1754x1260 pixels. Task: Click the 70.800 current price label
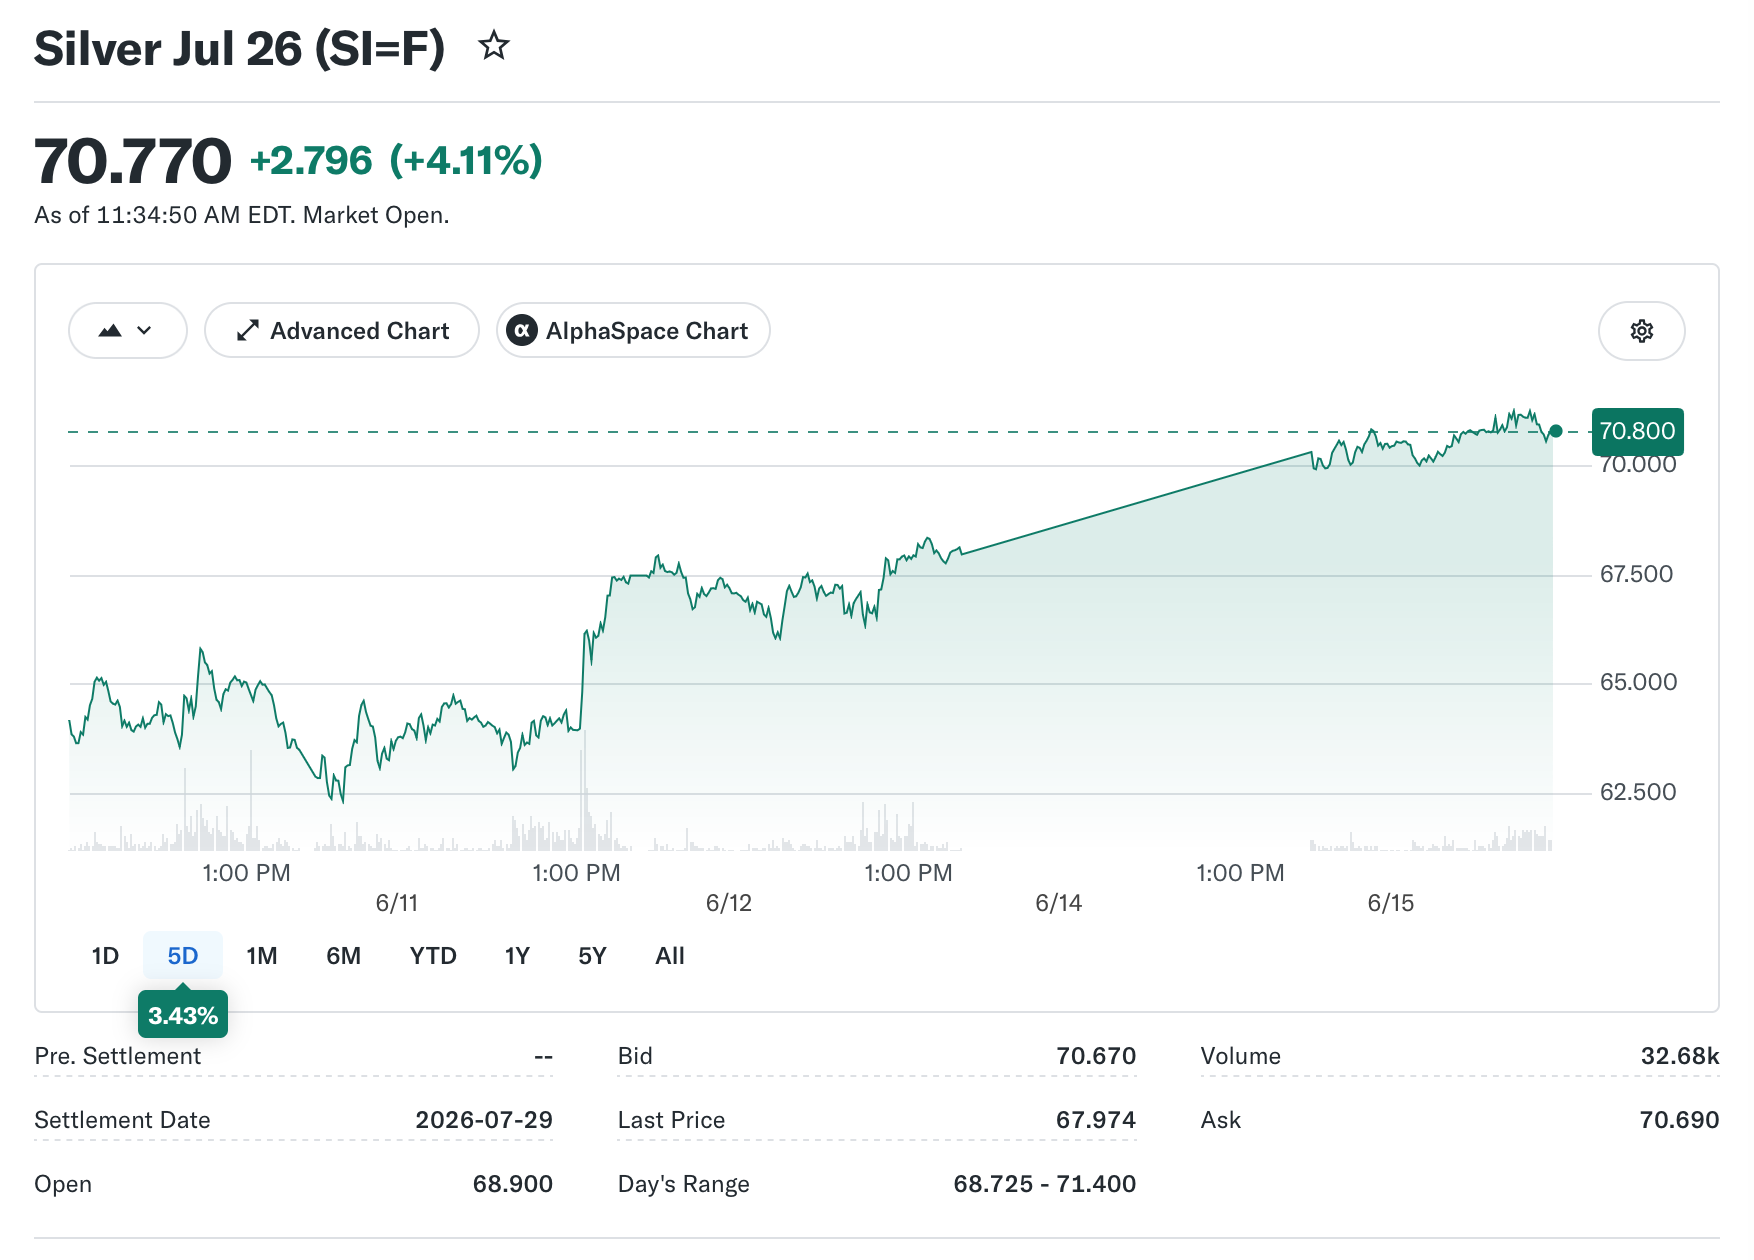pyautogui.click(x=1637, y=431)
